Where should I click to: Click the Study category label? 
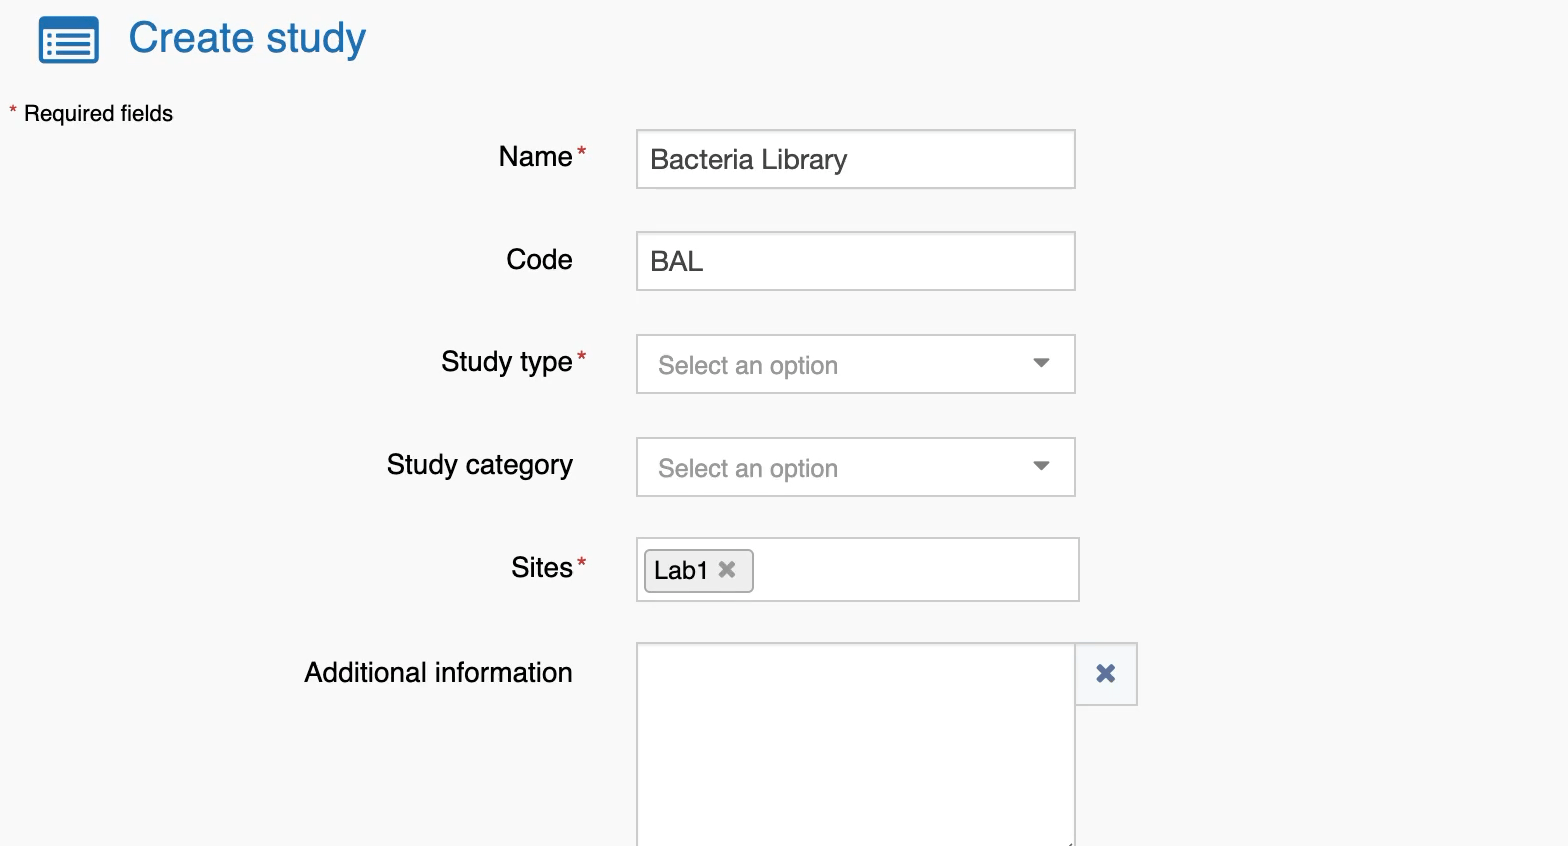[x=479, y=465]
